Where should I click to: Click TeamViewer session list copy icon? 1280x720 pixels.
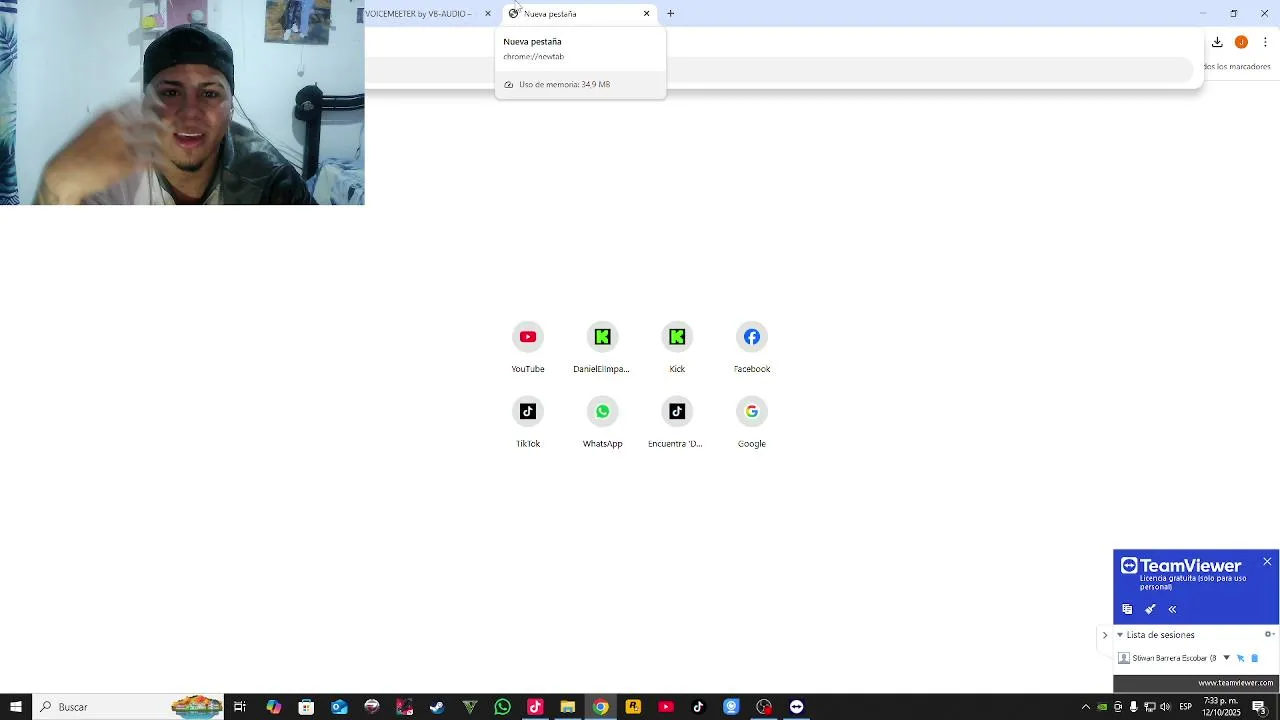tap(1127, 609)
